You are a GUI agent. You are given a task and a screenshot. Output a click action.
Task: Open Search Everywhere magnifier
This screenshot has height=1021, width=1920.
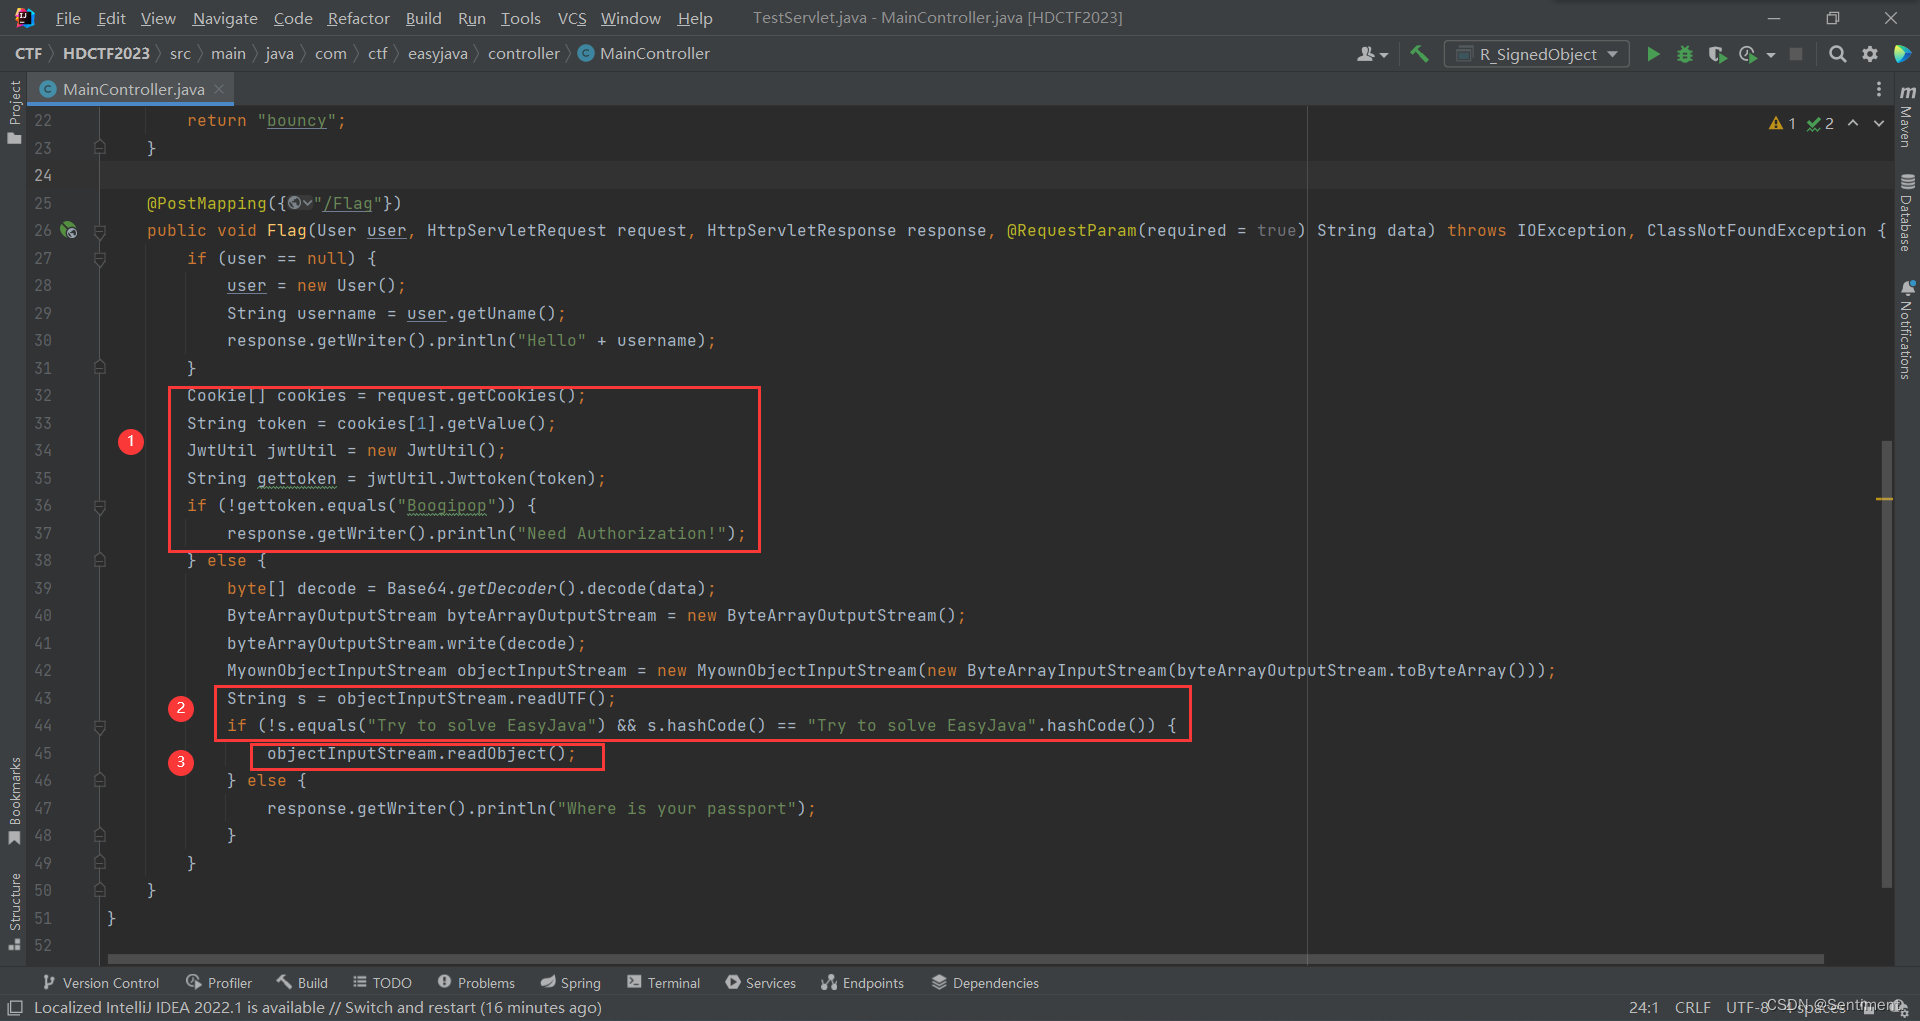pos(1838,54)
